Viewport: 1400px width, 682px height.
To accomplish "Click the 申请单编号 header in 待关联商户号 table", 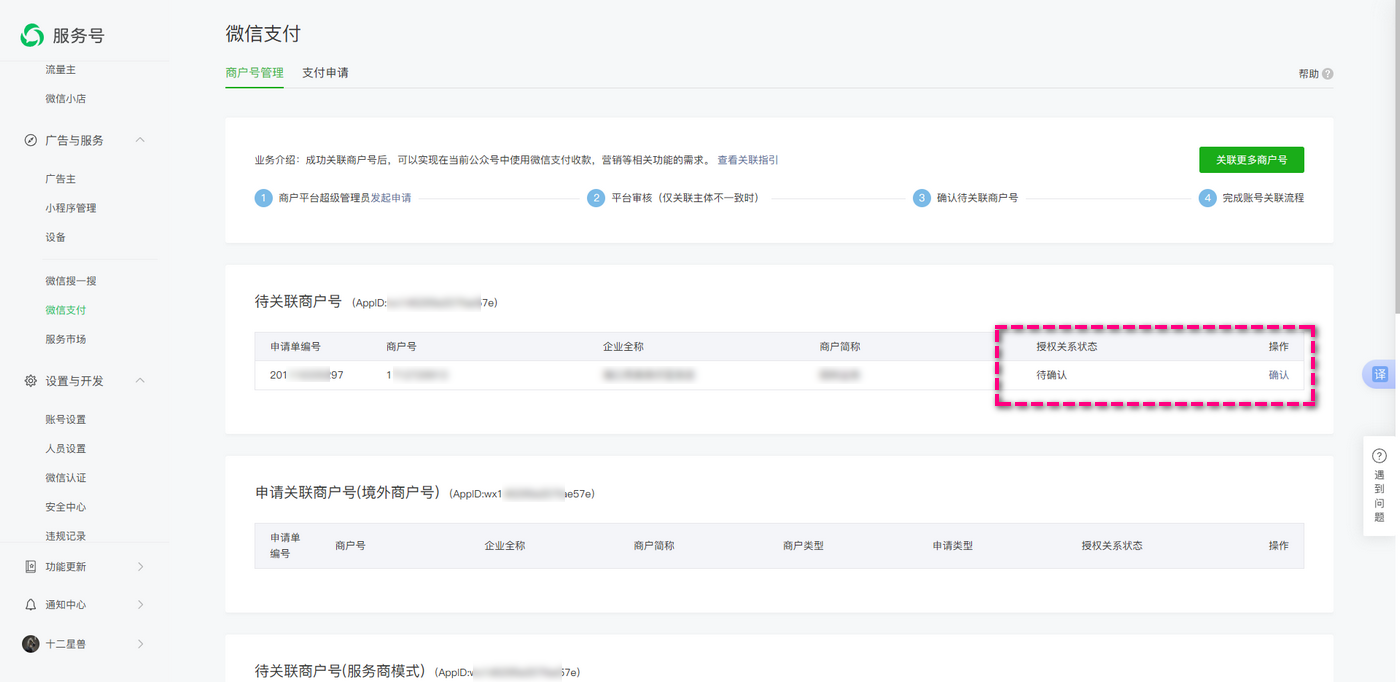I will 295,346.
